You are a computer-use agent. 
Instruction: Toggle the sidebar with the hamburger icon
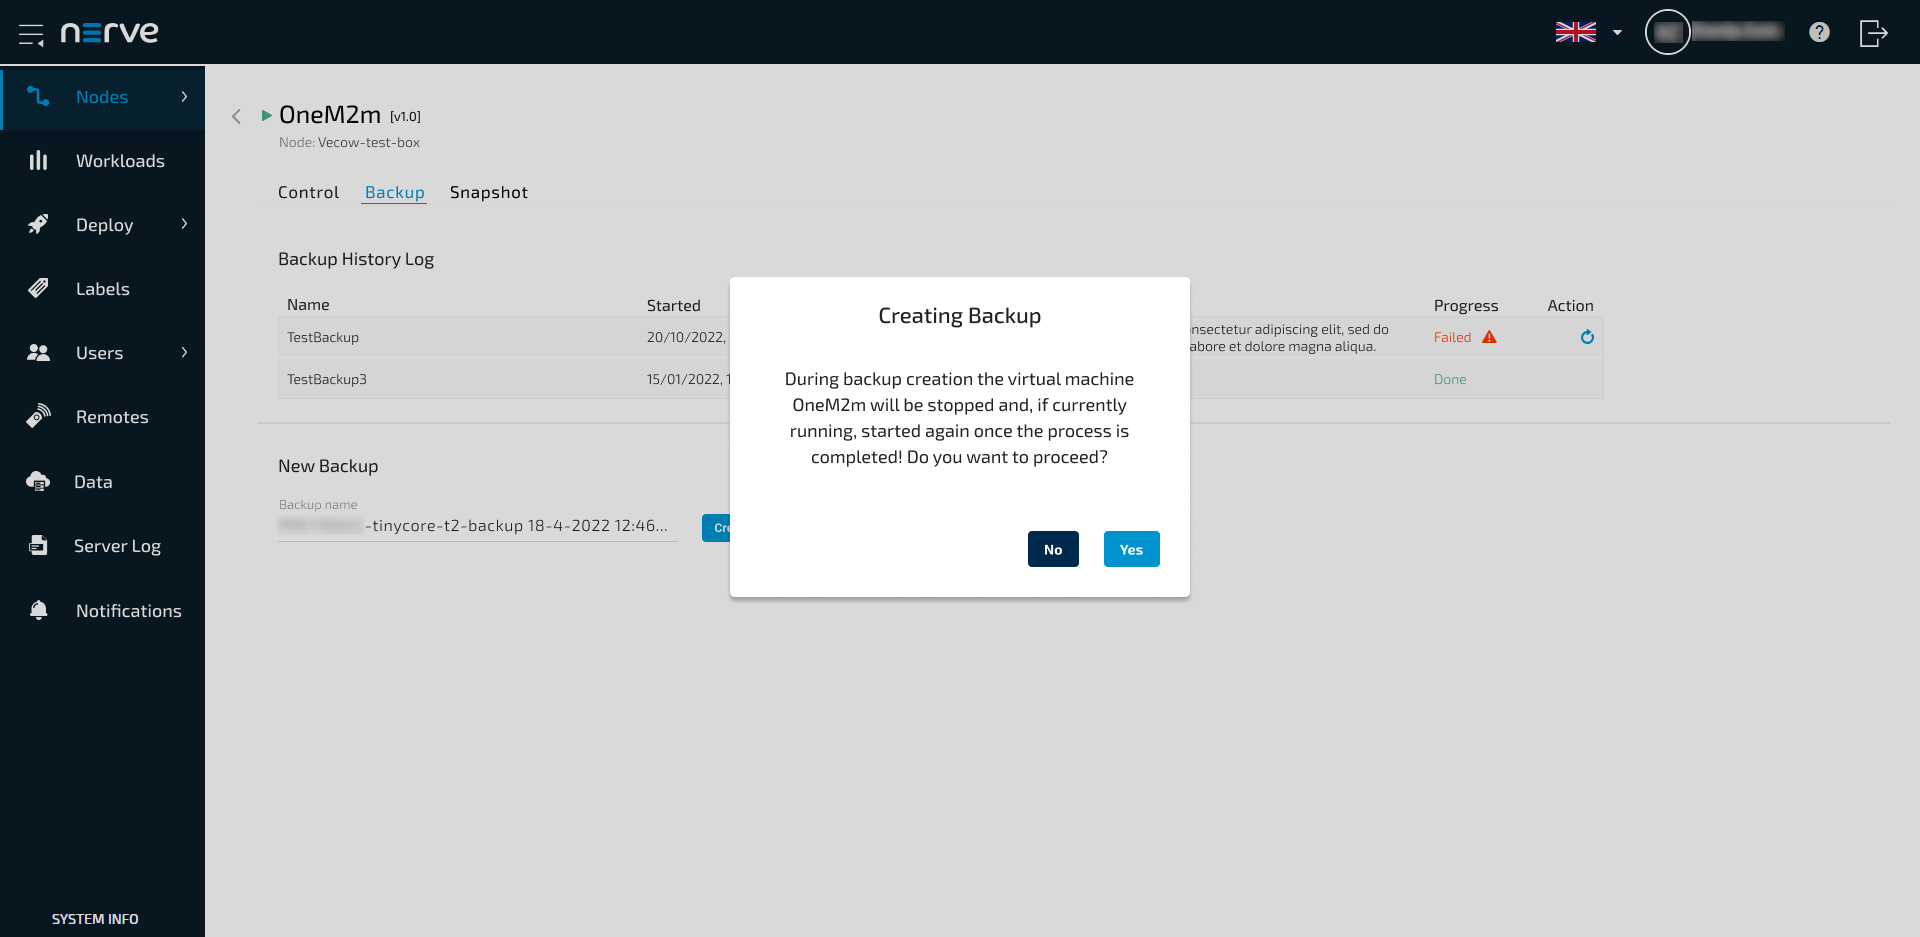tap(31, 33)
